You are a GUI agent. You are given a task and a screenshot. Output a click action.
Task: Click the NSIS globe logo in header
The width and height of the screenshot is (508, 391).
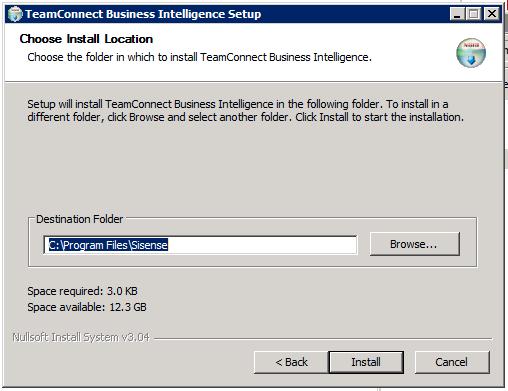(471, 53)
